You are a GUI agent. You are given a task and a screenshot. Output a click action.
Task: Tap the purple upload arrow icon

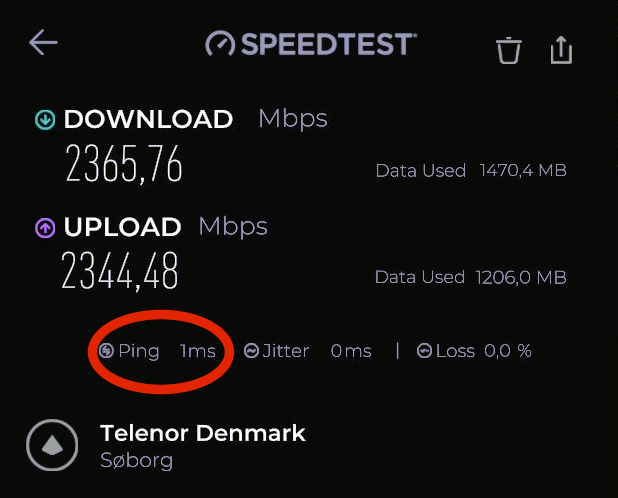click(x=45, y=228)
